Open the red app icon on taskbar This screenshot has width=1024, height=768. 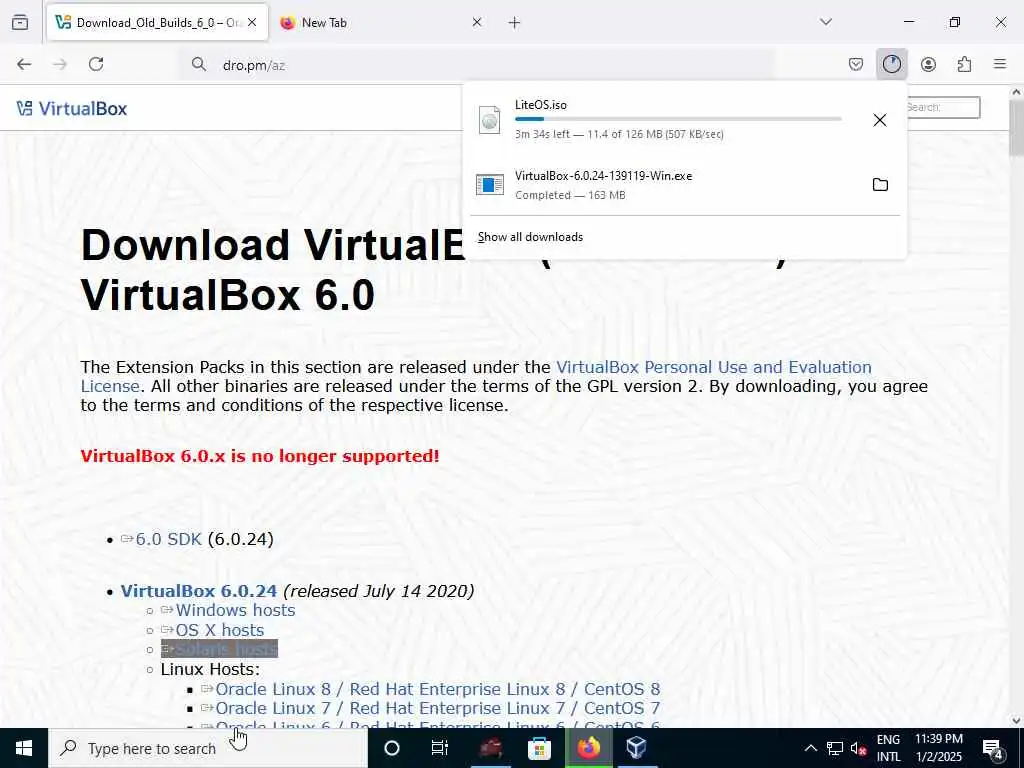[x=490, y=748]
